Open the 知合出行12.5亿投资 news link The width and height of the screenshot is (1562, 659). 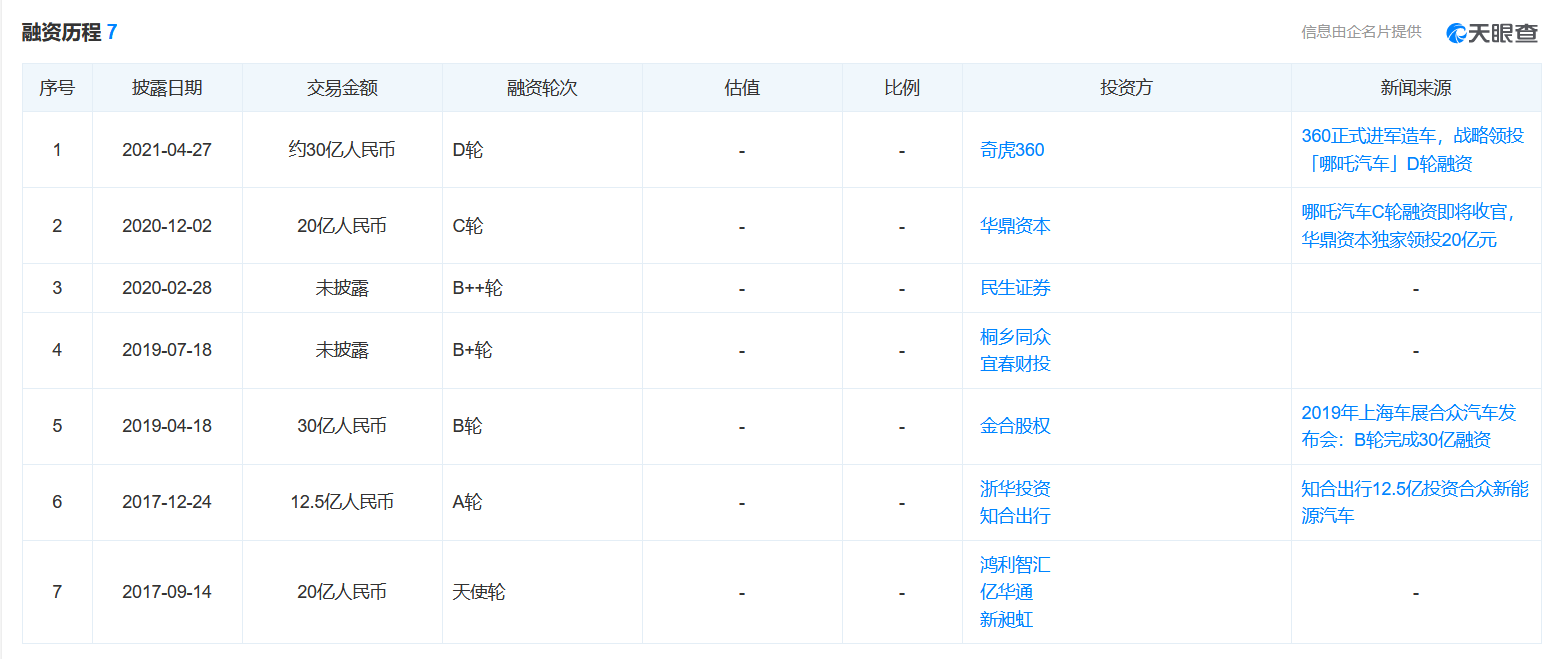1415,502
